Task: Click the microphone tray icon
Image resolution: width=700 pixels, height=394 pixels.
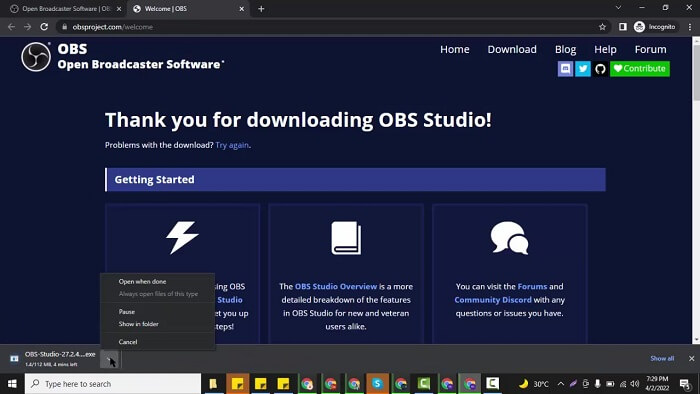Action: pyautogui.click(x=597, y=384)
